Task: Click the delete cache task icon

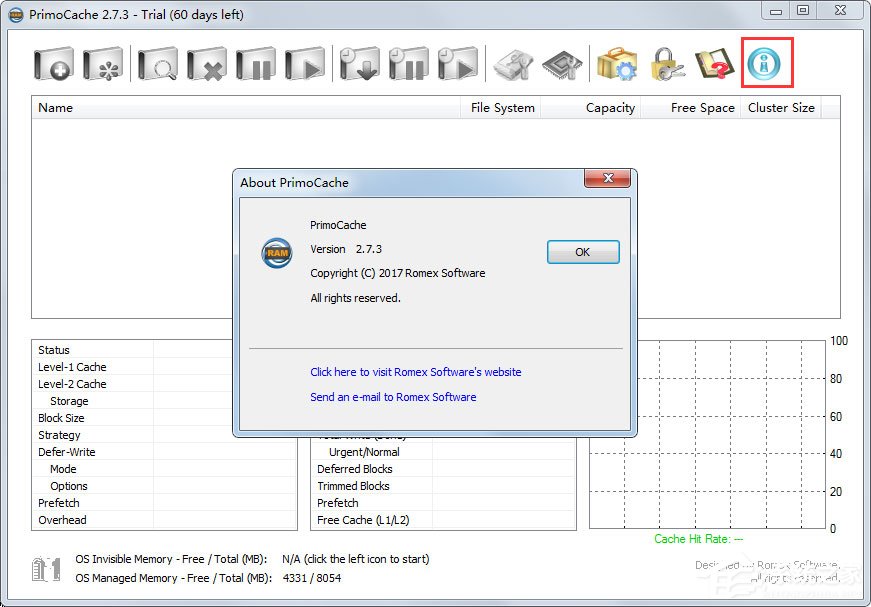Action: (x=207, y=64)
